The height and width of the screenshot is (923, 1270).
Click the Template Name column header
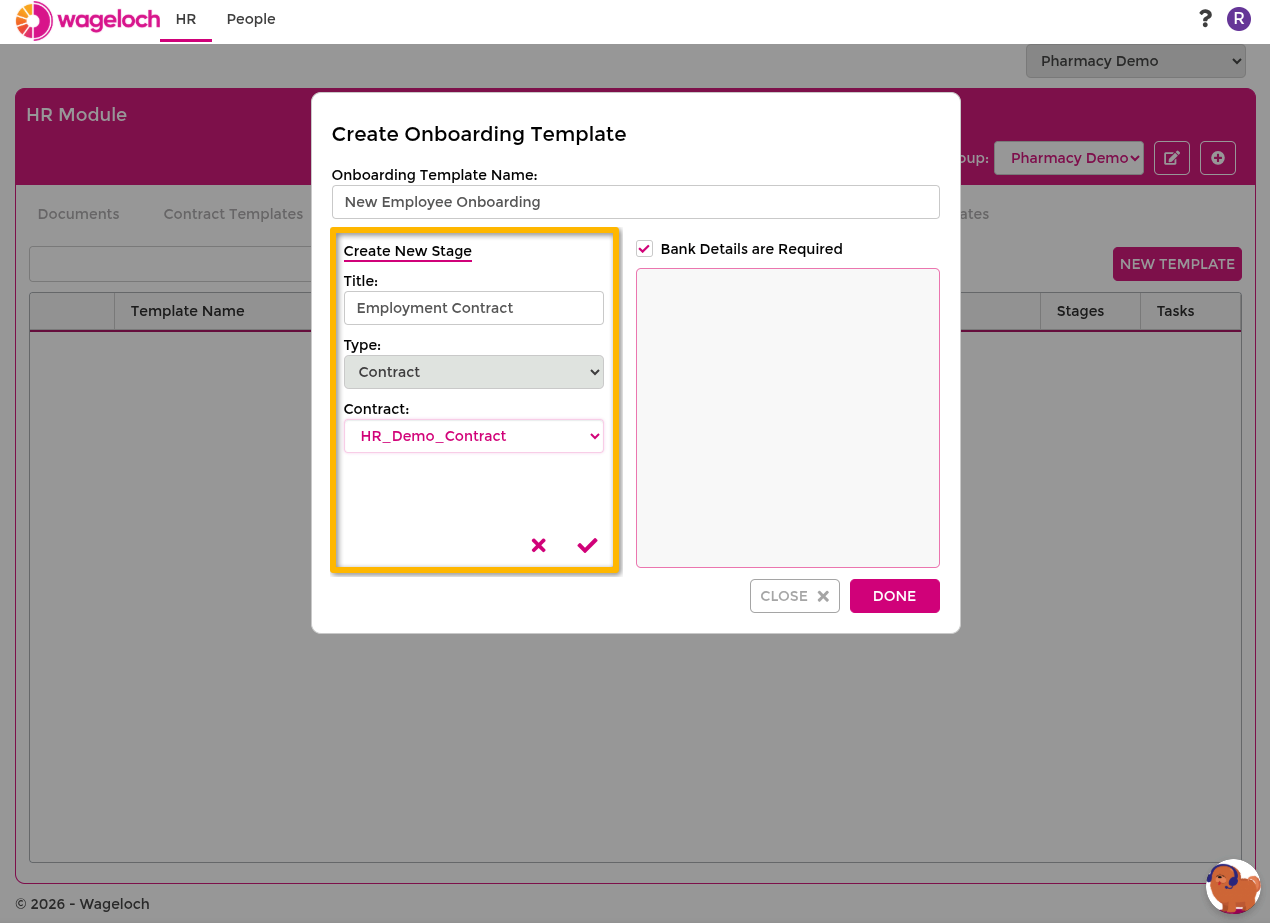point(188,311)
